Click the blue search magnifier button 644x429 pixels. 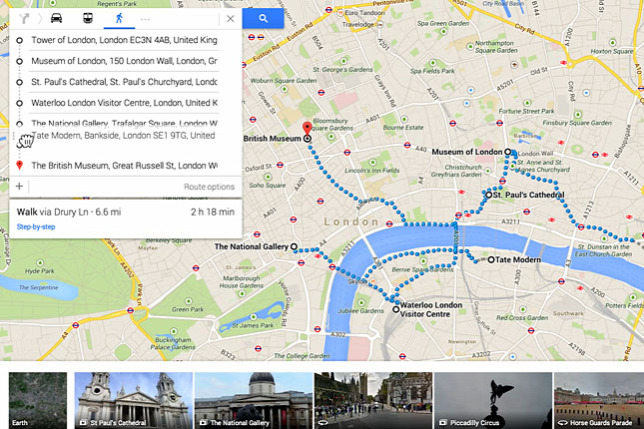(x=263, y=18)
